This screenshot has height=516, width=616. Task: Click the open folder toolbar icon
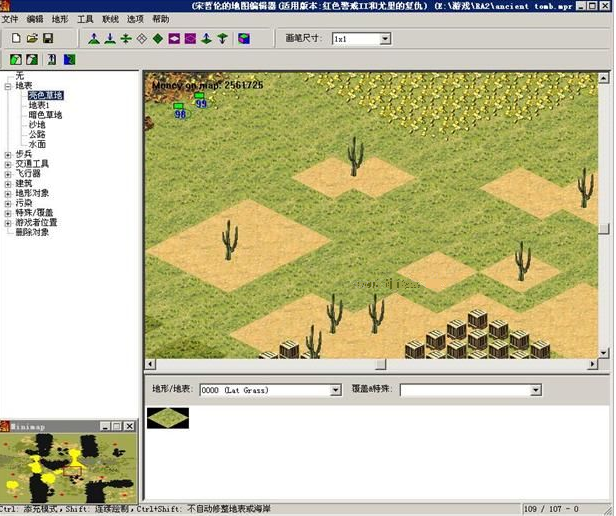click(x=32, y=39)
